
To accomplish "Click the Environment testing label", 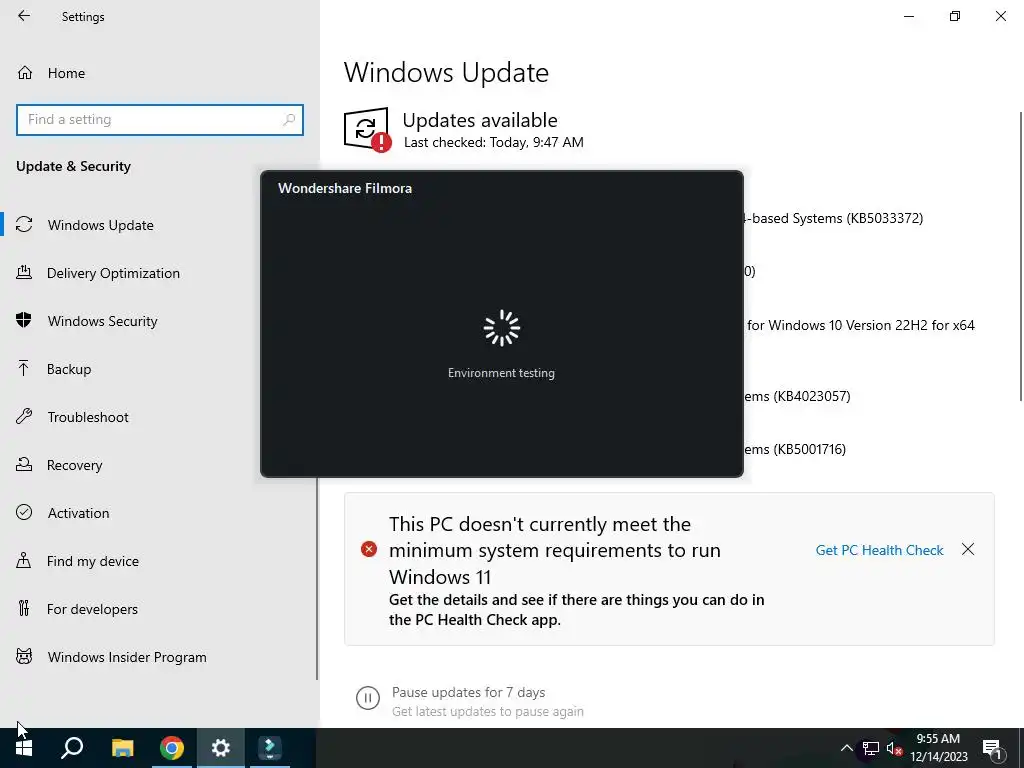I will pyautogui.click(x=501, y=373).
